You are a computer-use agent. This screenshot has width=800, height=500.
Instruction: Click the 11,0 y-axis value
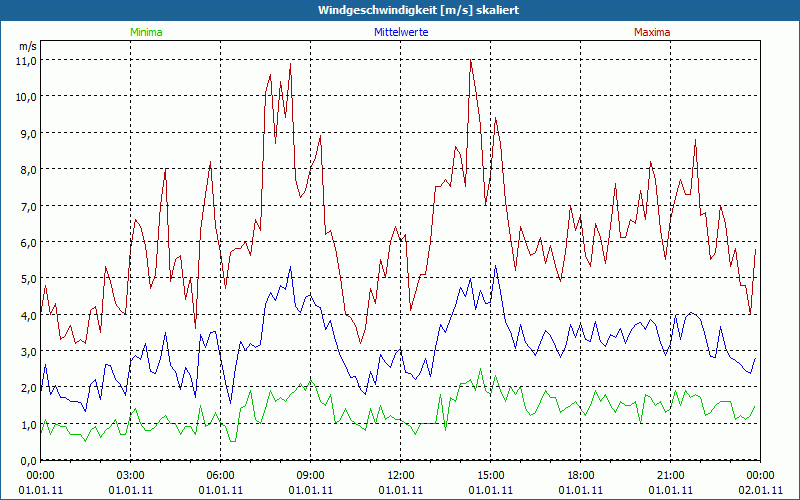[x=28, y=61]
